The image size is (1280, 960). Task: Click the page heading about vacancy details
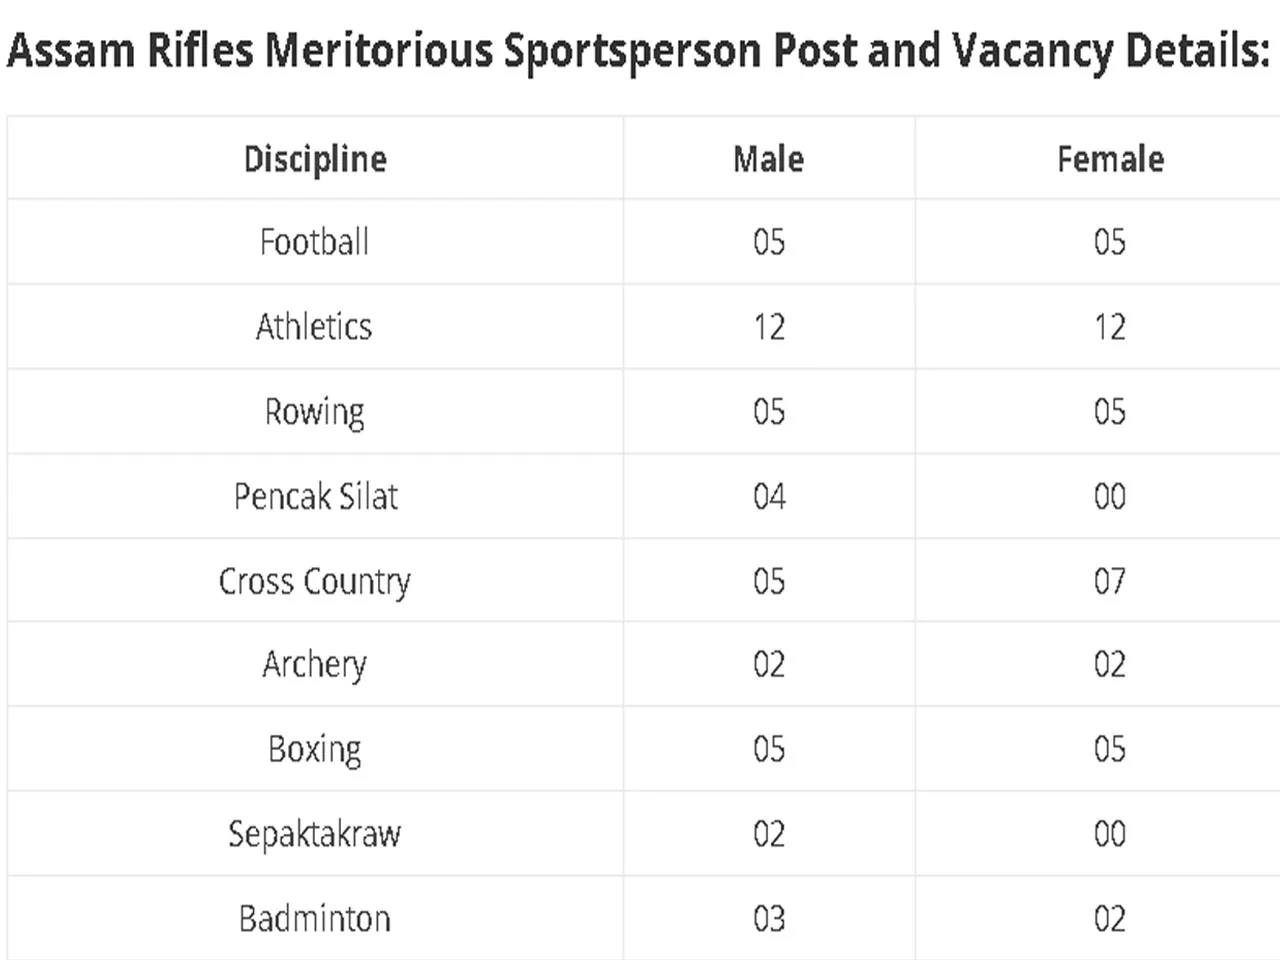638,51
